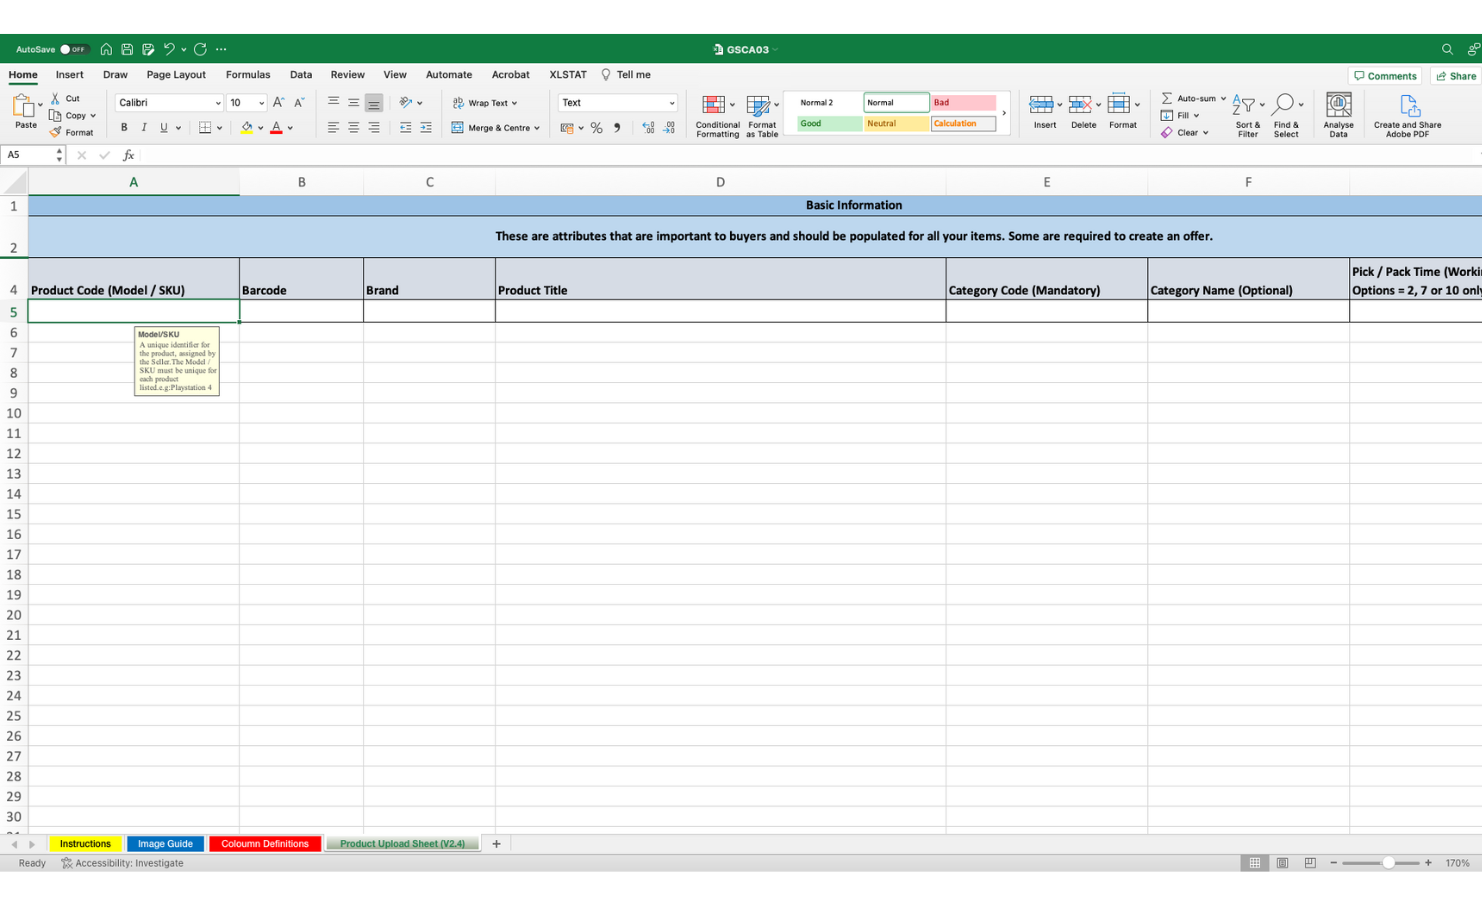Viewport: 1482px width, 900px height.
Task: Open the Insert ribbon tab
Action: pos(70,75)
